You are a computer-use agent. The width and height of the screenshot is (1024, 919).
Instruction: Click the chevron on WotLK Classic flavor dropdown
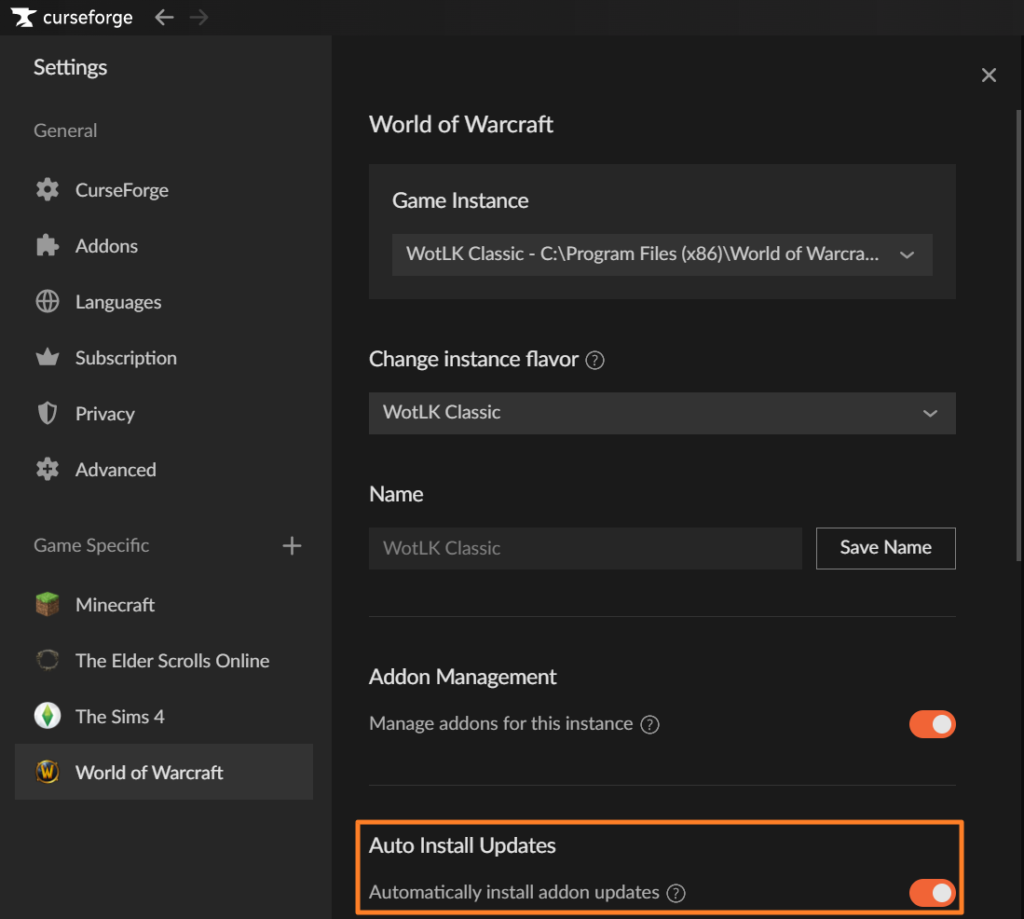930,413
